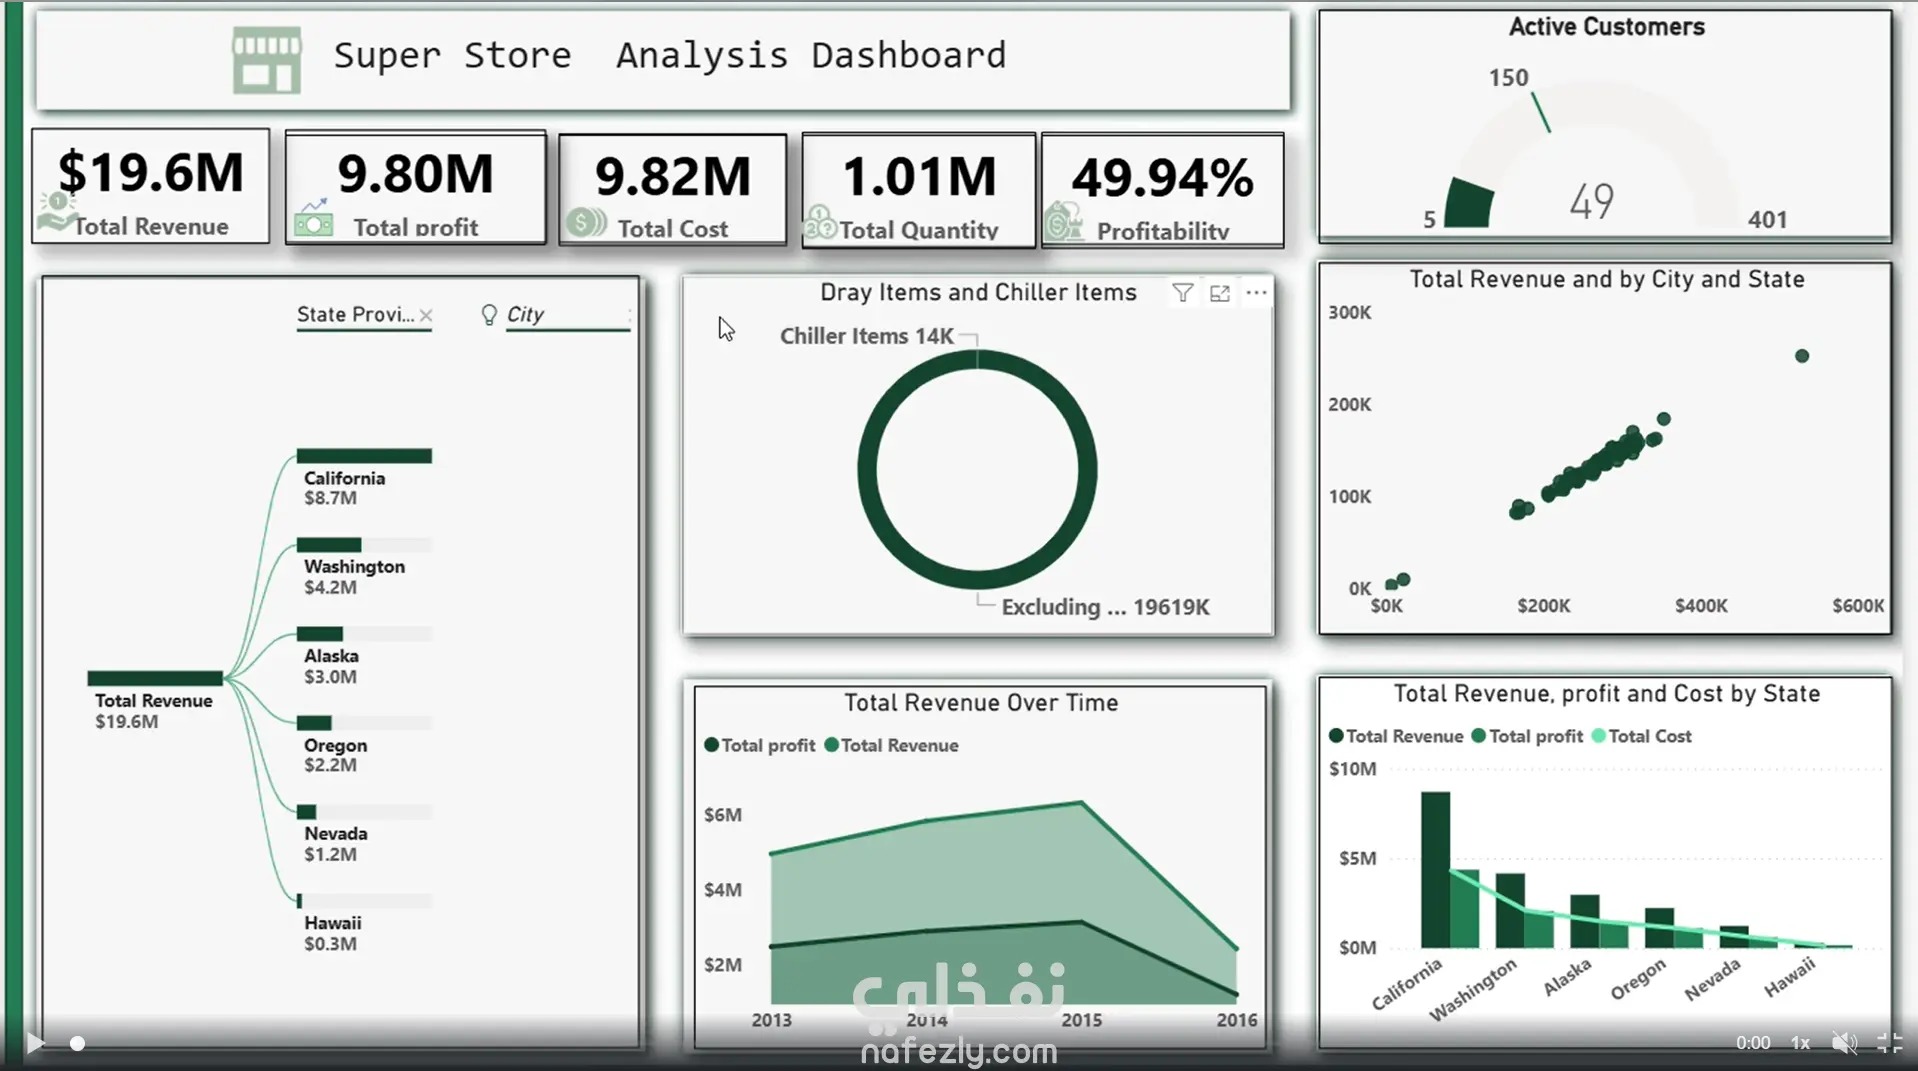Click the store logo icon in header
Image resolution: width=1918 pixels, height=1071 pixels.
pyautogui.click(x=266, y=59)
